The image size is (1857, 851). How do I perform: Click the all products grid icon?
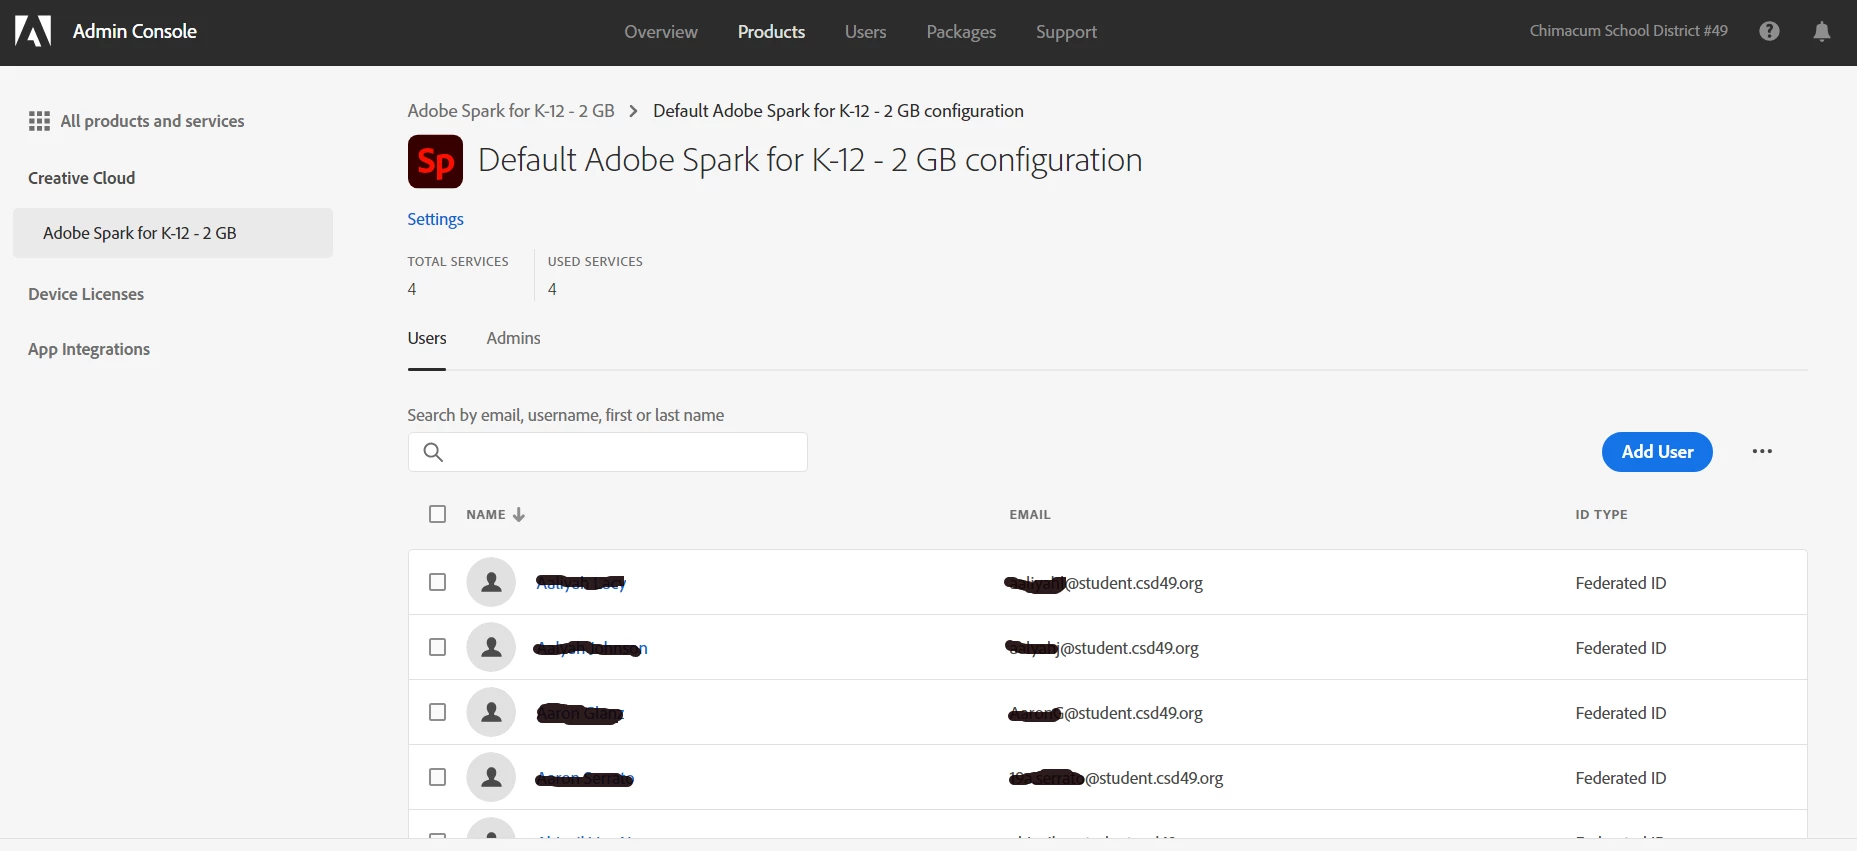[39, 121]
